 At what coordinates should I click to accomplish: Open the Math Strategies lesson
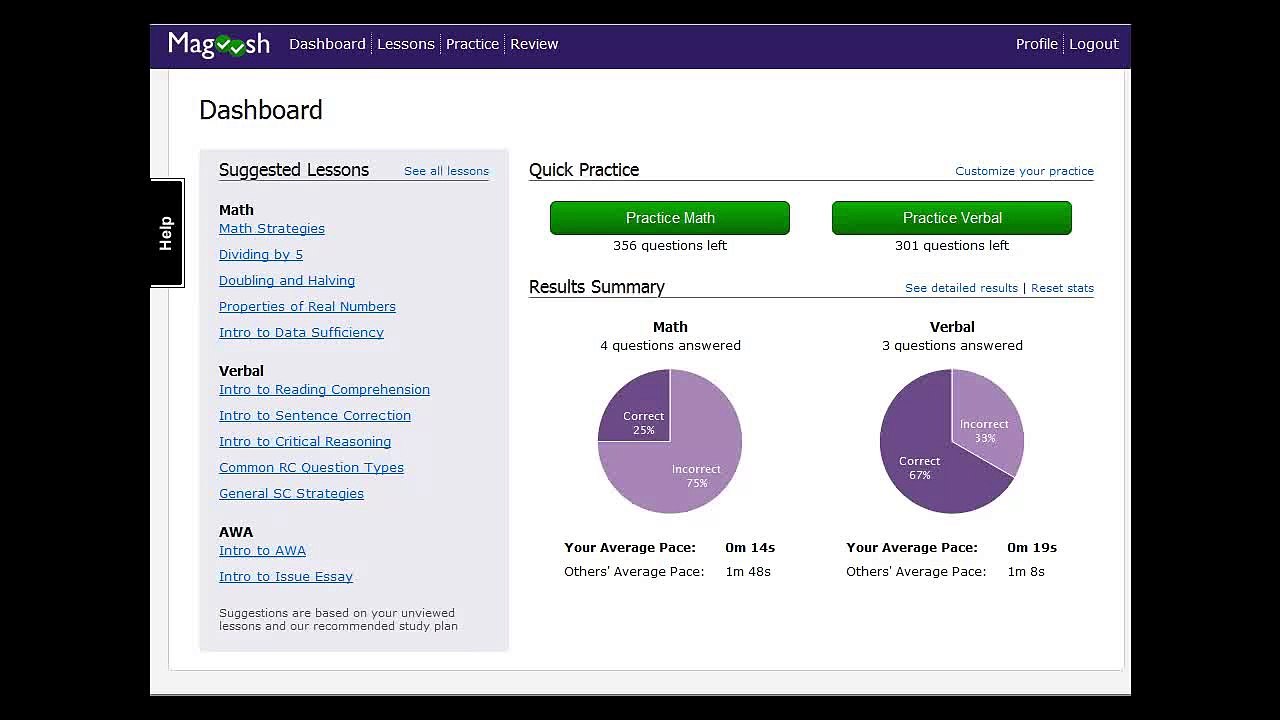pos(272,228)
